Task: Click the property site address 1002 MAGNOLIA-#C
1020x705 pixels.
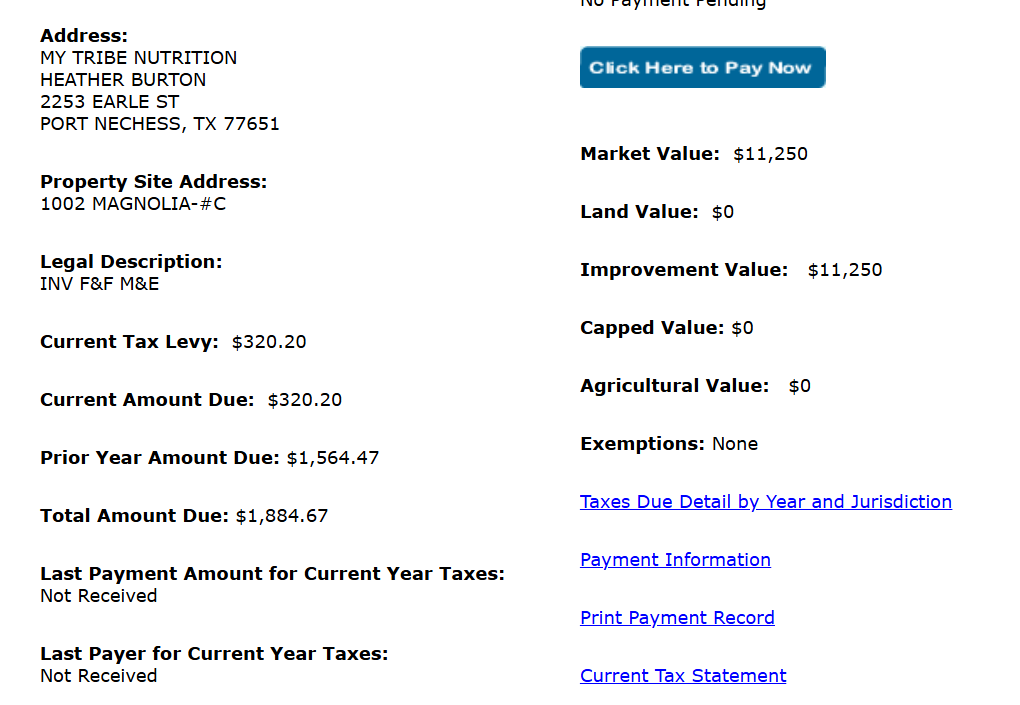Action: pos(133,204)
